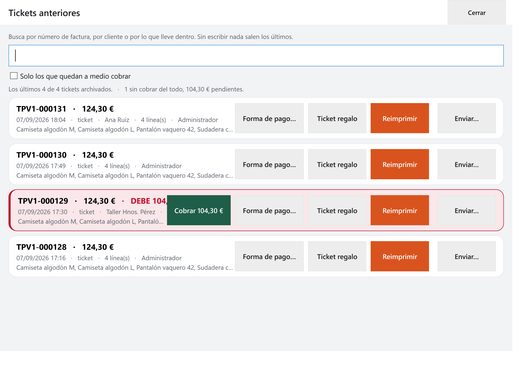
Task: Click date 07/09/2026 17:16
Action: click(41, 258)
